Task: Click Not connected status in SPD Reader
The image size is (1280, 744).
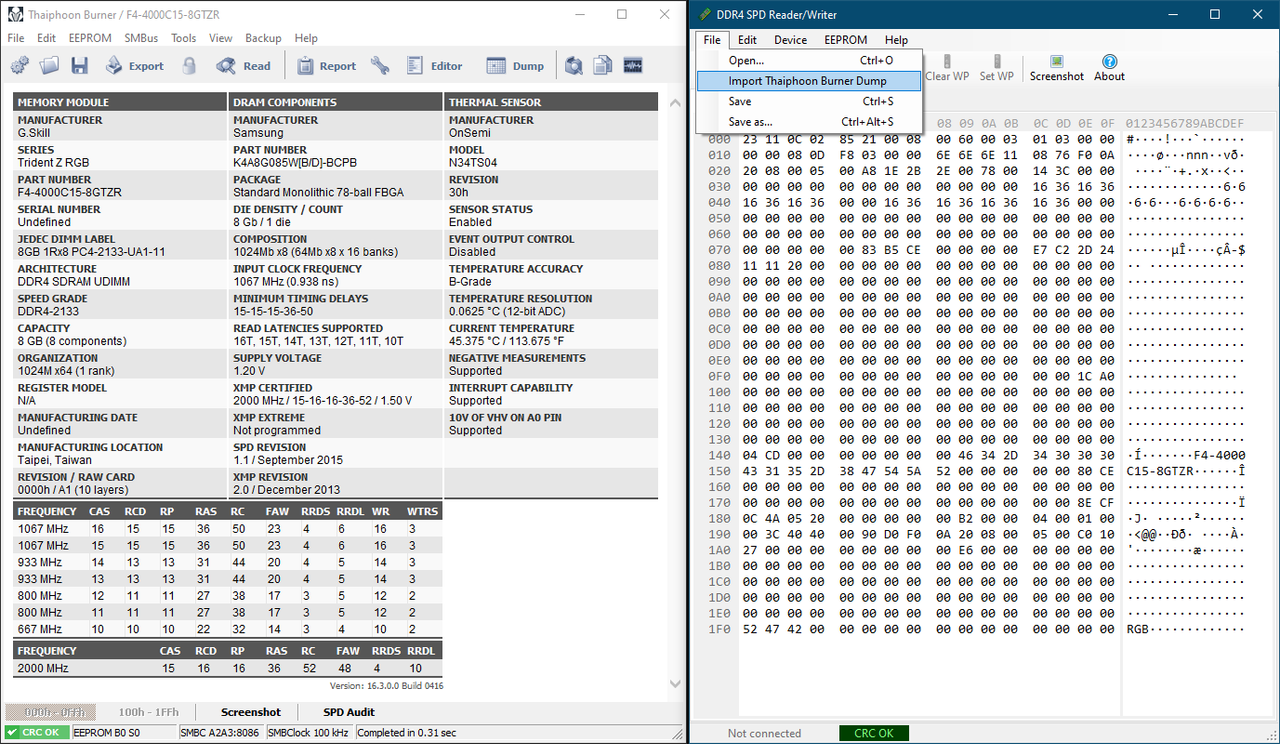Action: [x=764, y=733]
